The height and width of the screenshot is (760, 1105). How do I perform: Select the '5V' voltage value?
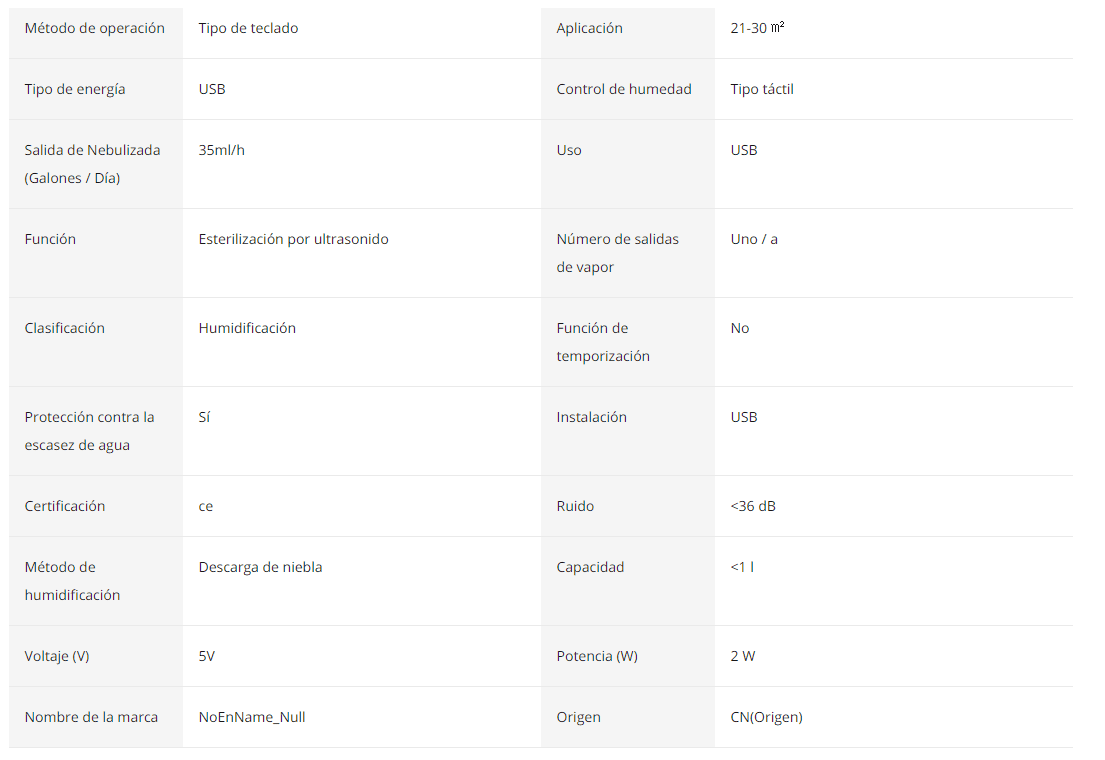(x=206, y=656)
